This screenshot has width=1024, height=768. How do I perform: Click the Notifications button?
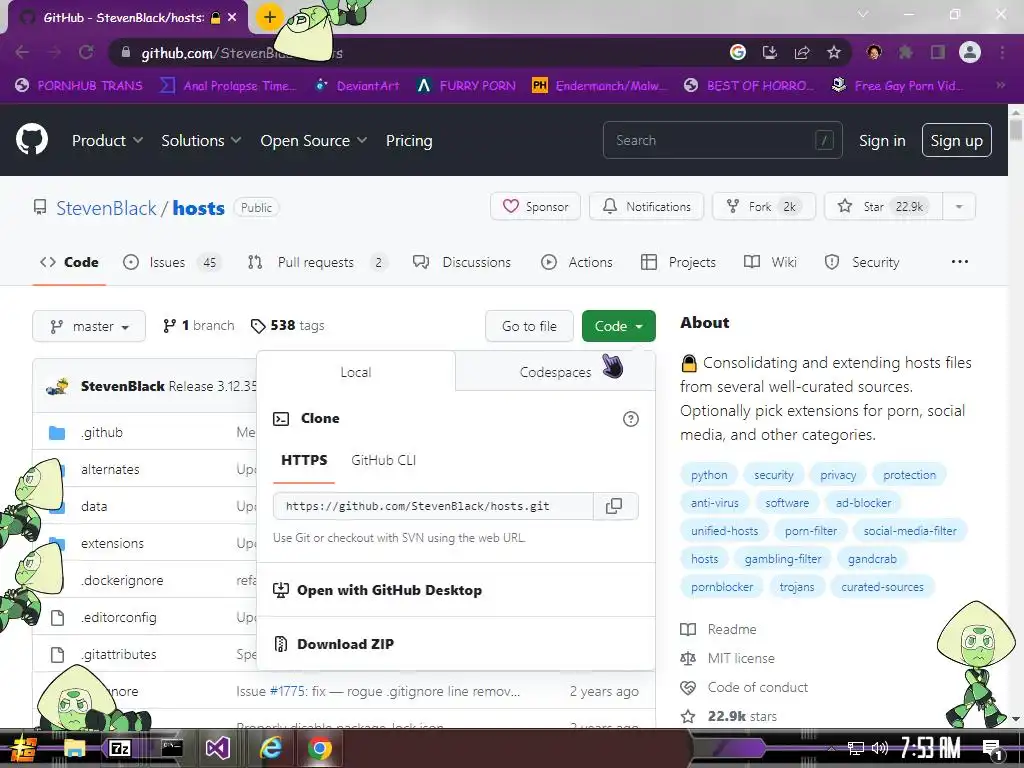[647, 206]
